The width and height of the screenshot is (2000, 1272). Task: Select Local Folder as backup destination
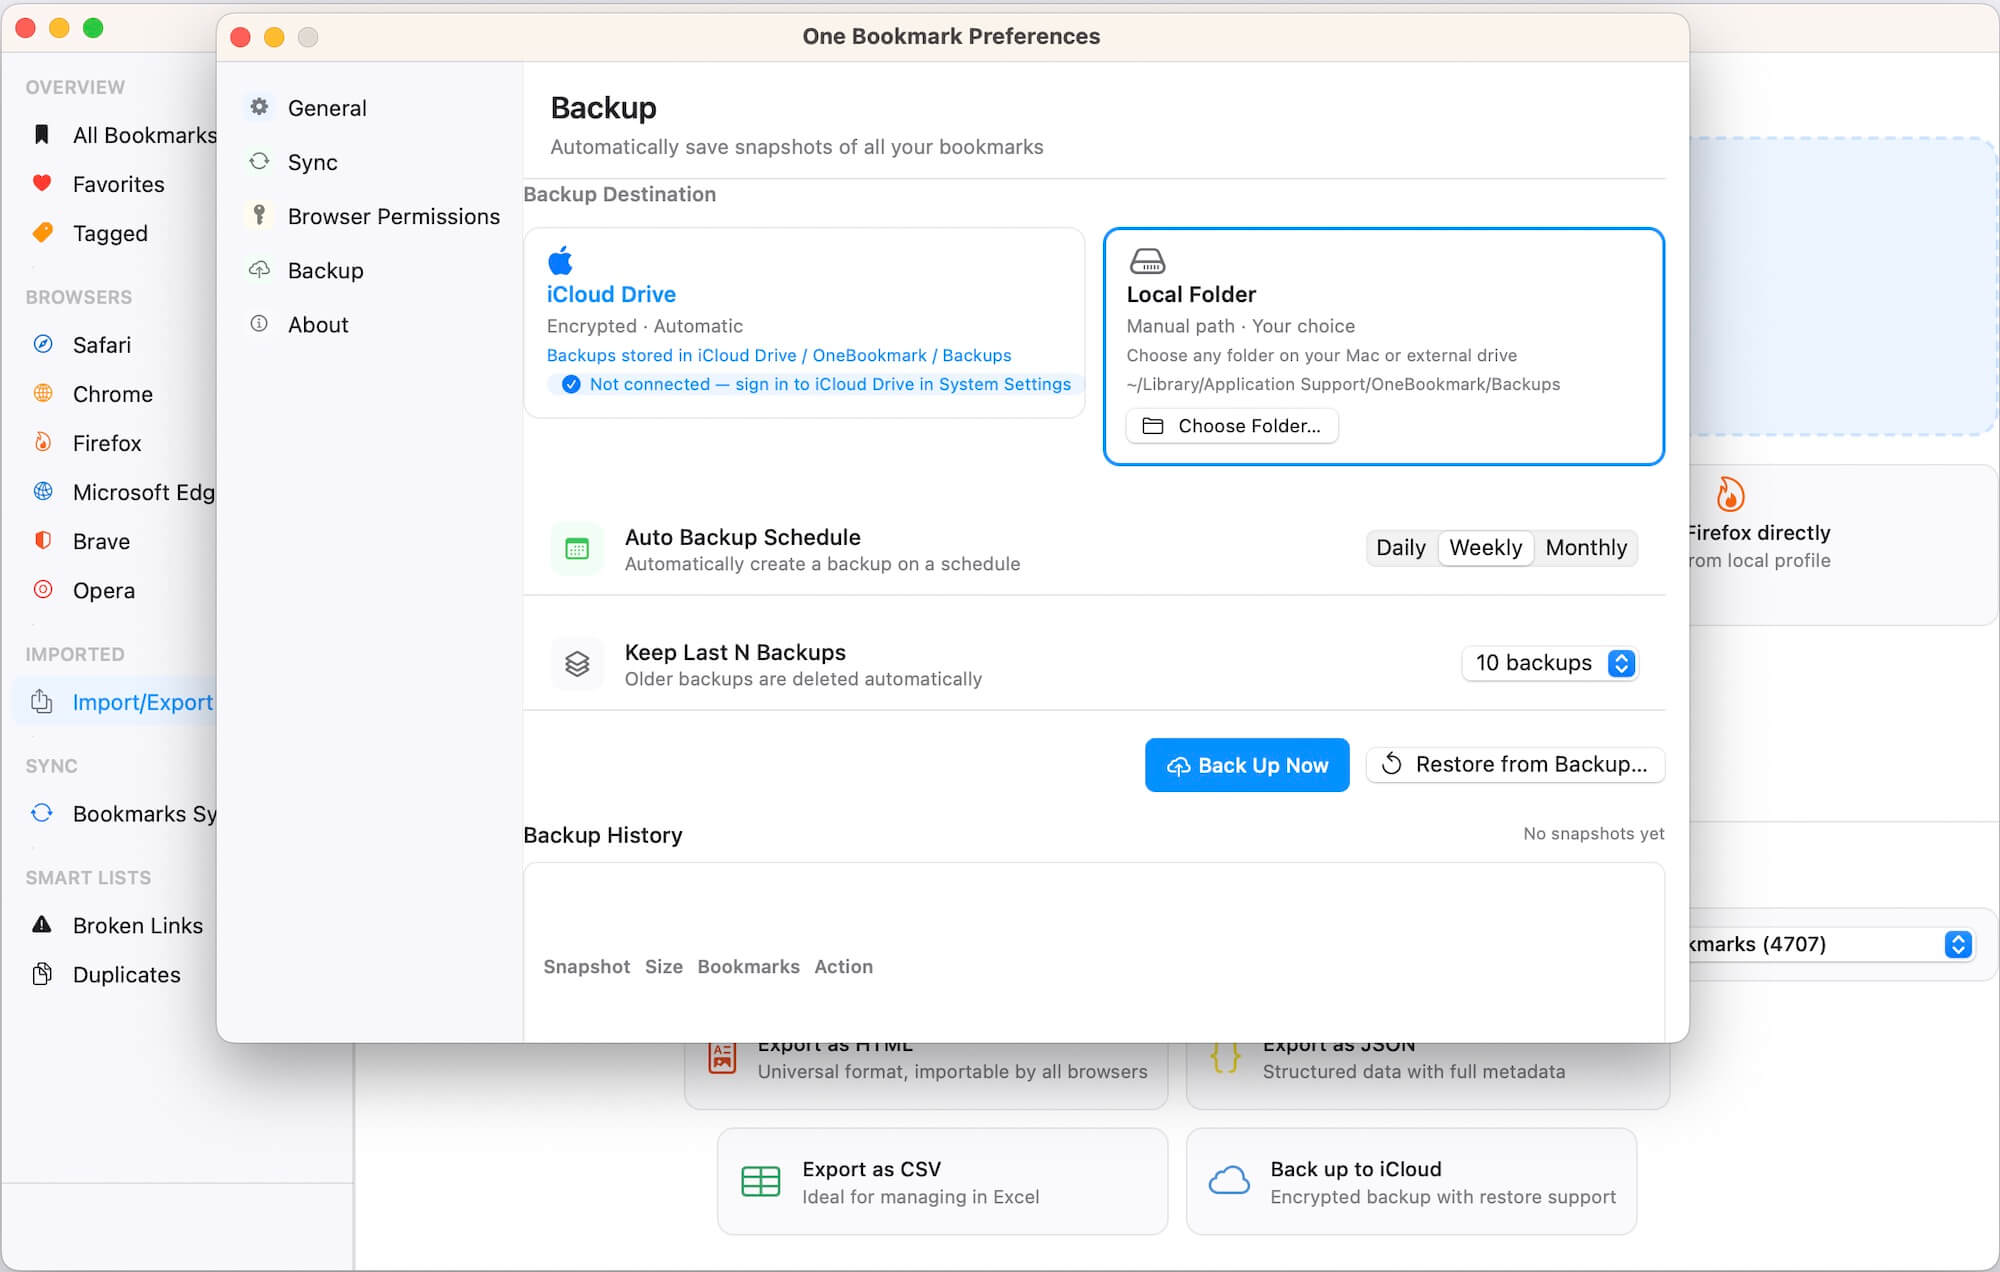point(1384,346)
